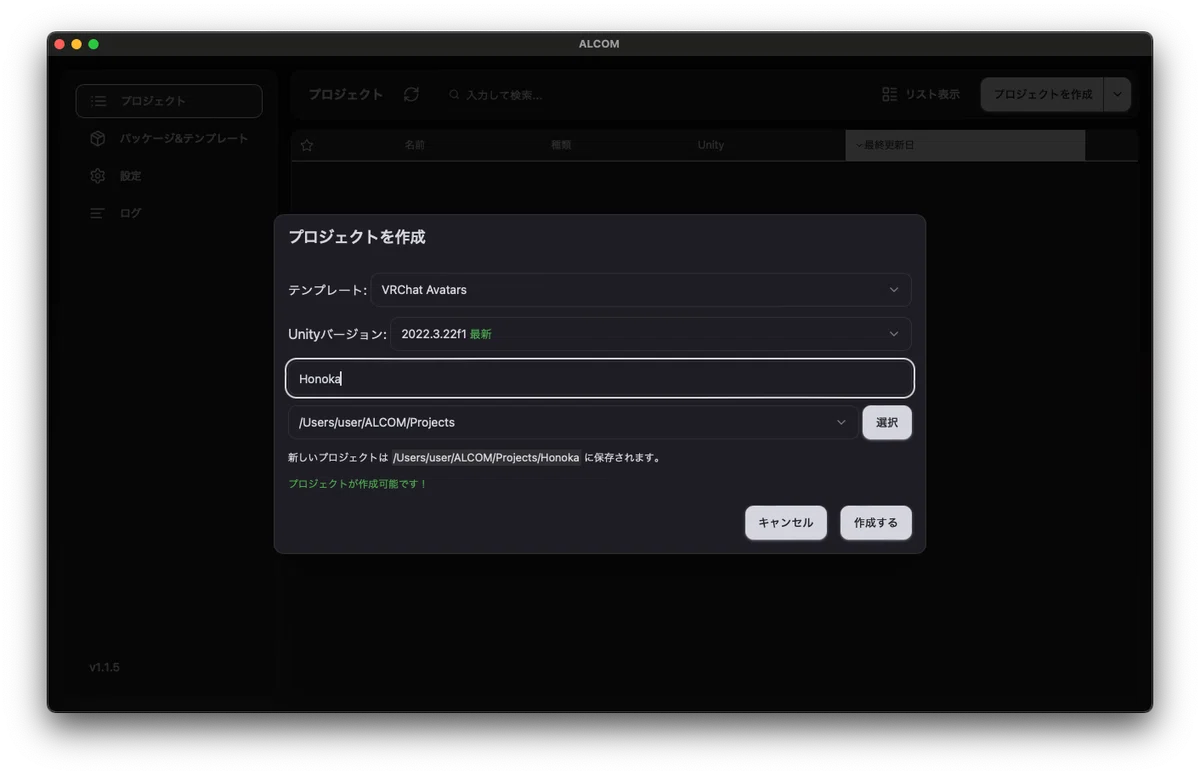1200x775 pixels.
Task: Click the save path /Users/user/ALCOM/Projects/Honoka text
Action: (x=486, y=457)
